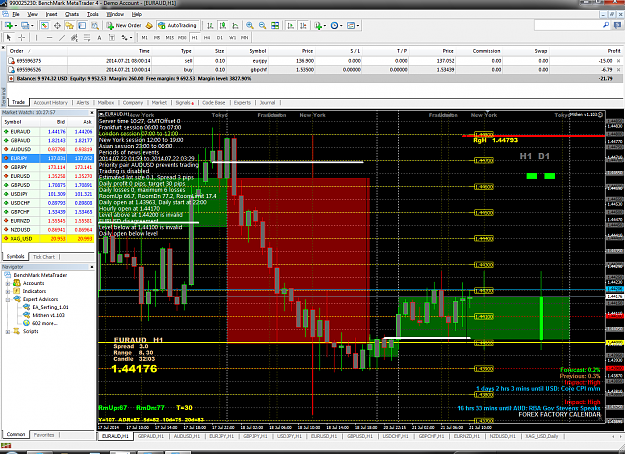Image resolution: width=625 pixels, height=454 pixels.
Task: Collapse the Expert Advisors node
Action: (x=8, y=299)
